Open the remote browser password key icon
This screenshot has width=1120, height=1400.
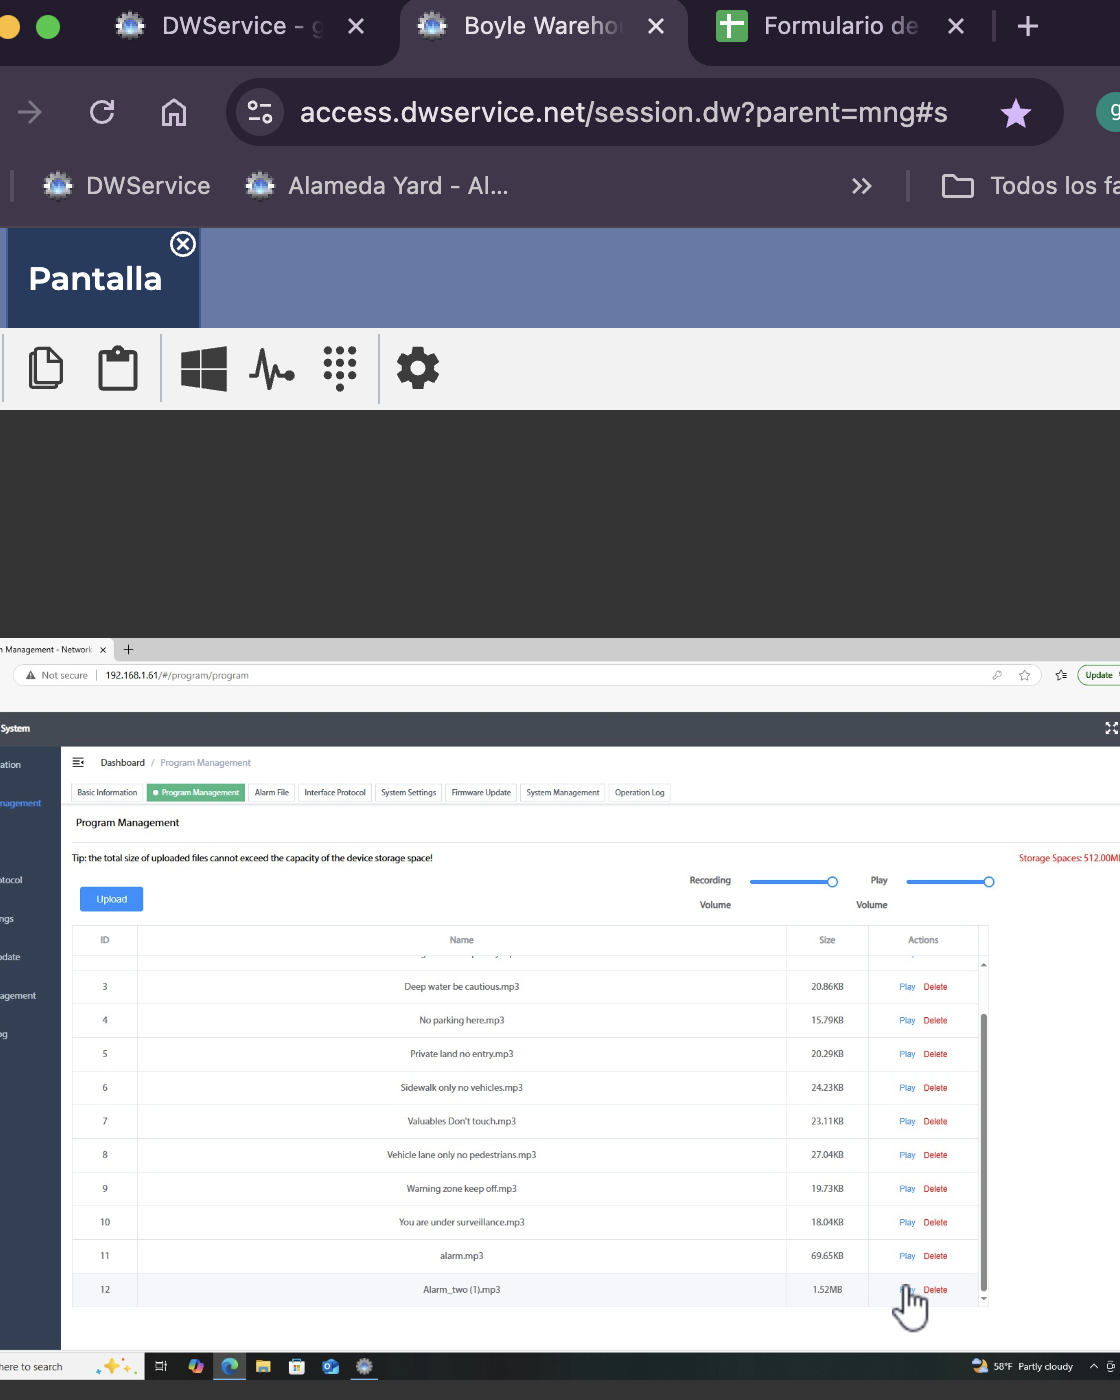(997, 675)
